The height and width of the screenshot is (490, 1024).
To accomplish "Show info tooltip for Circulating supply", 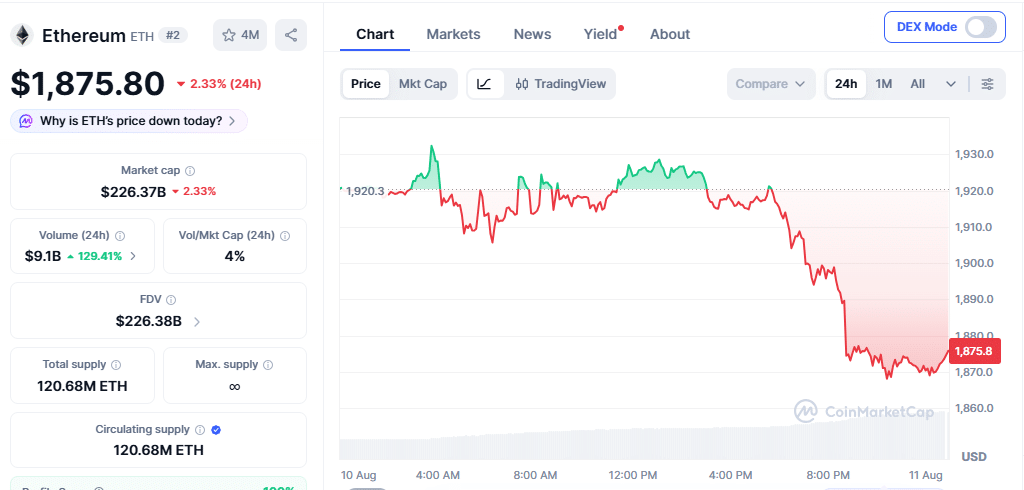I will point(200,430).
